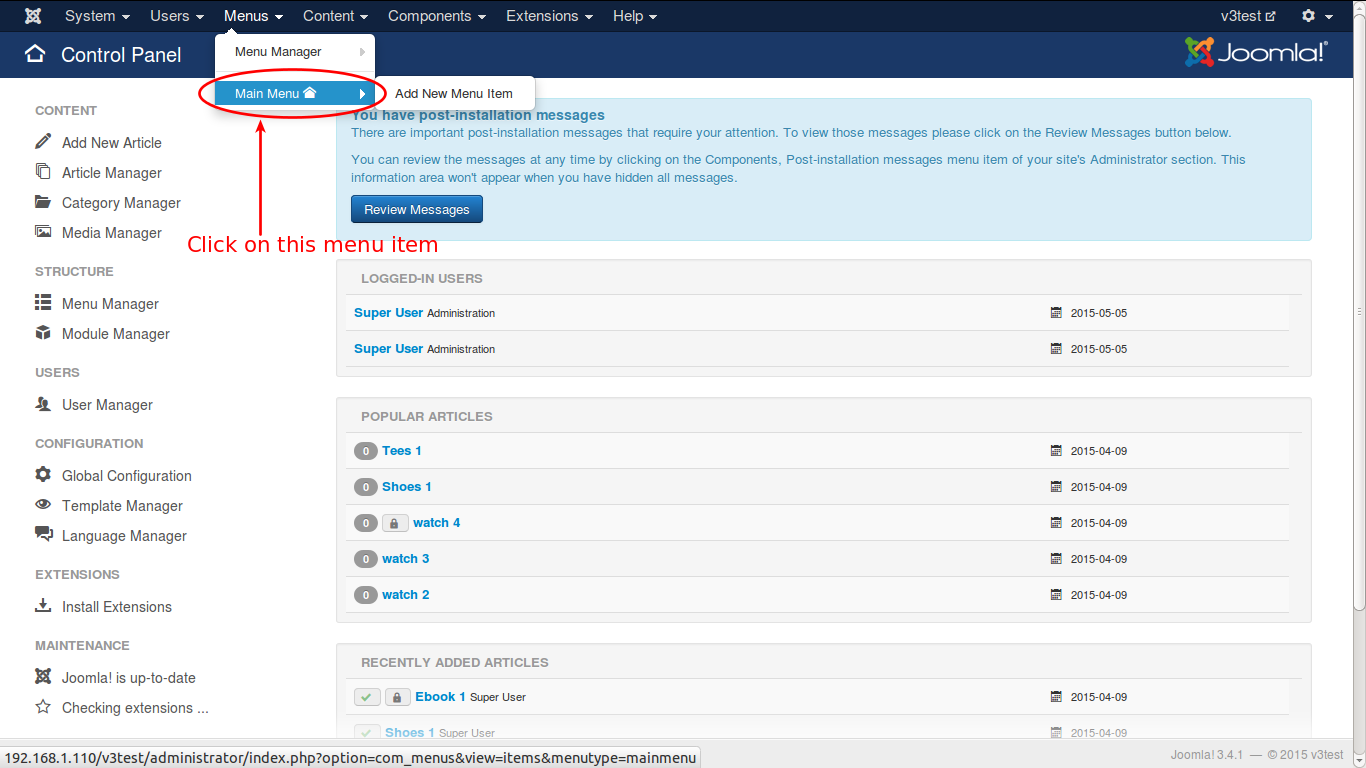1366x768 pixels.
Task: Click the Module Manager cube icon
Action: pos(43,333)
